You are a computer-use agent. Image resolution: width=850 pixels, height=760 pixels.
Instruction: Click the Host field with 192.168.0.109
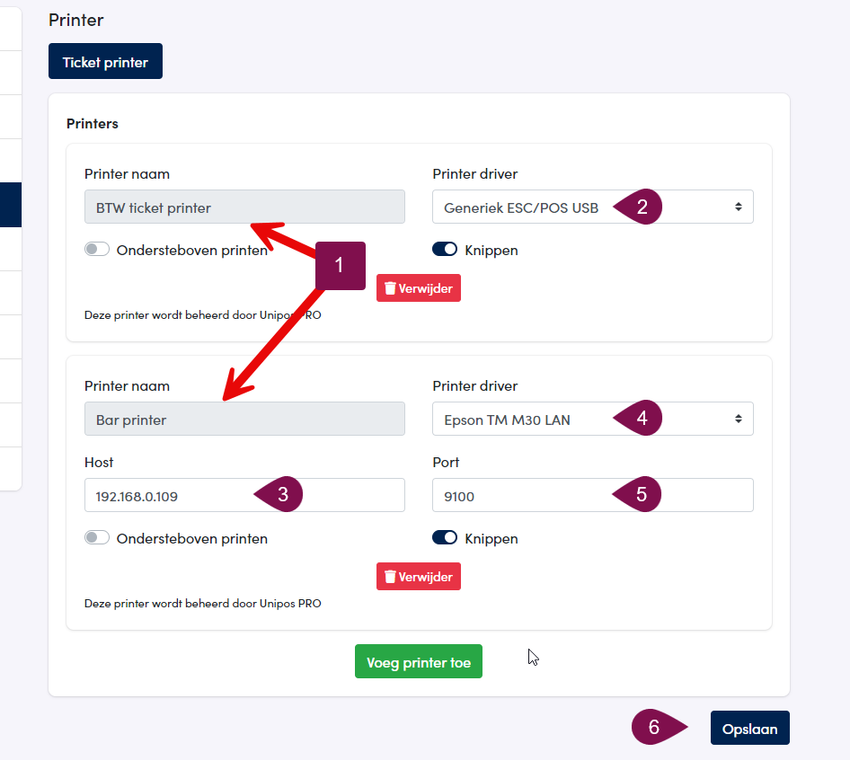pyautogui.click(x=244, y=495)
